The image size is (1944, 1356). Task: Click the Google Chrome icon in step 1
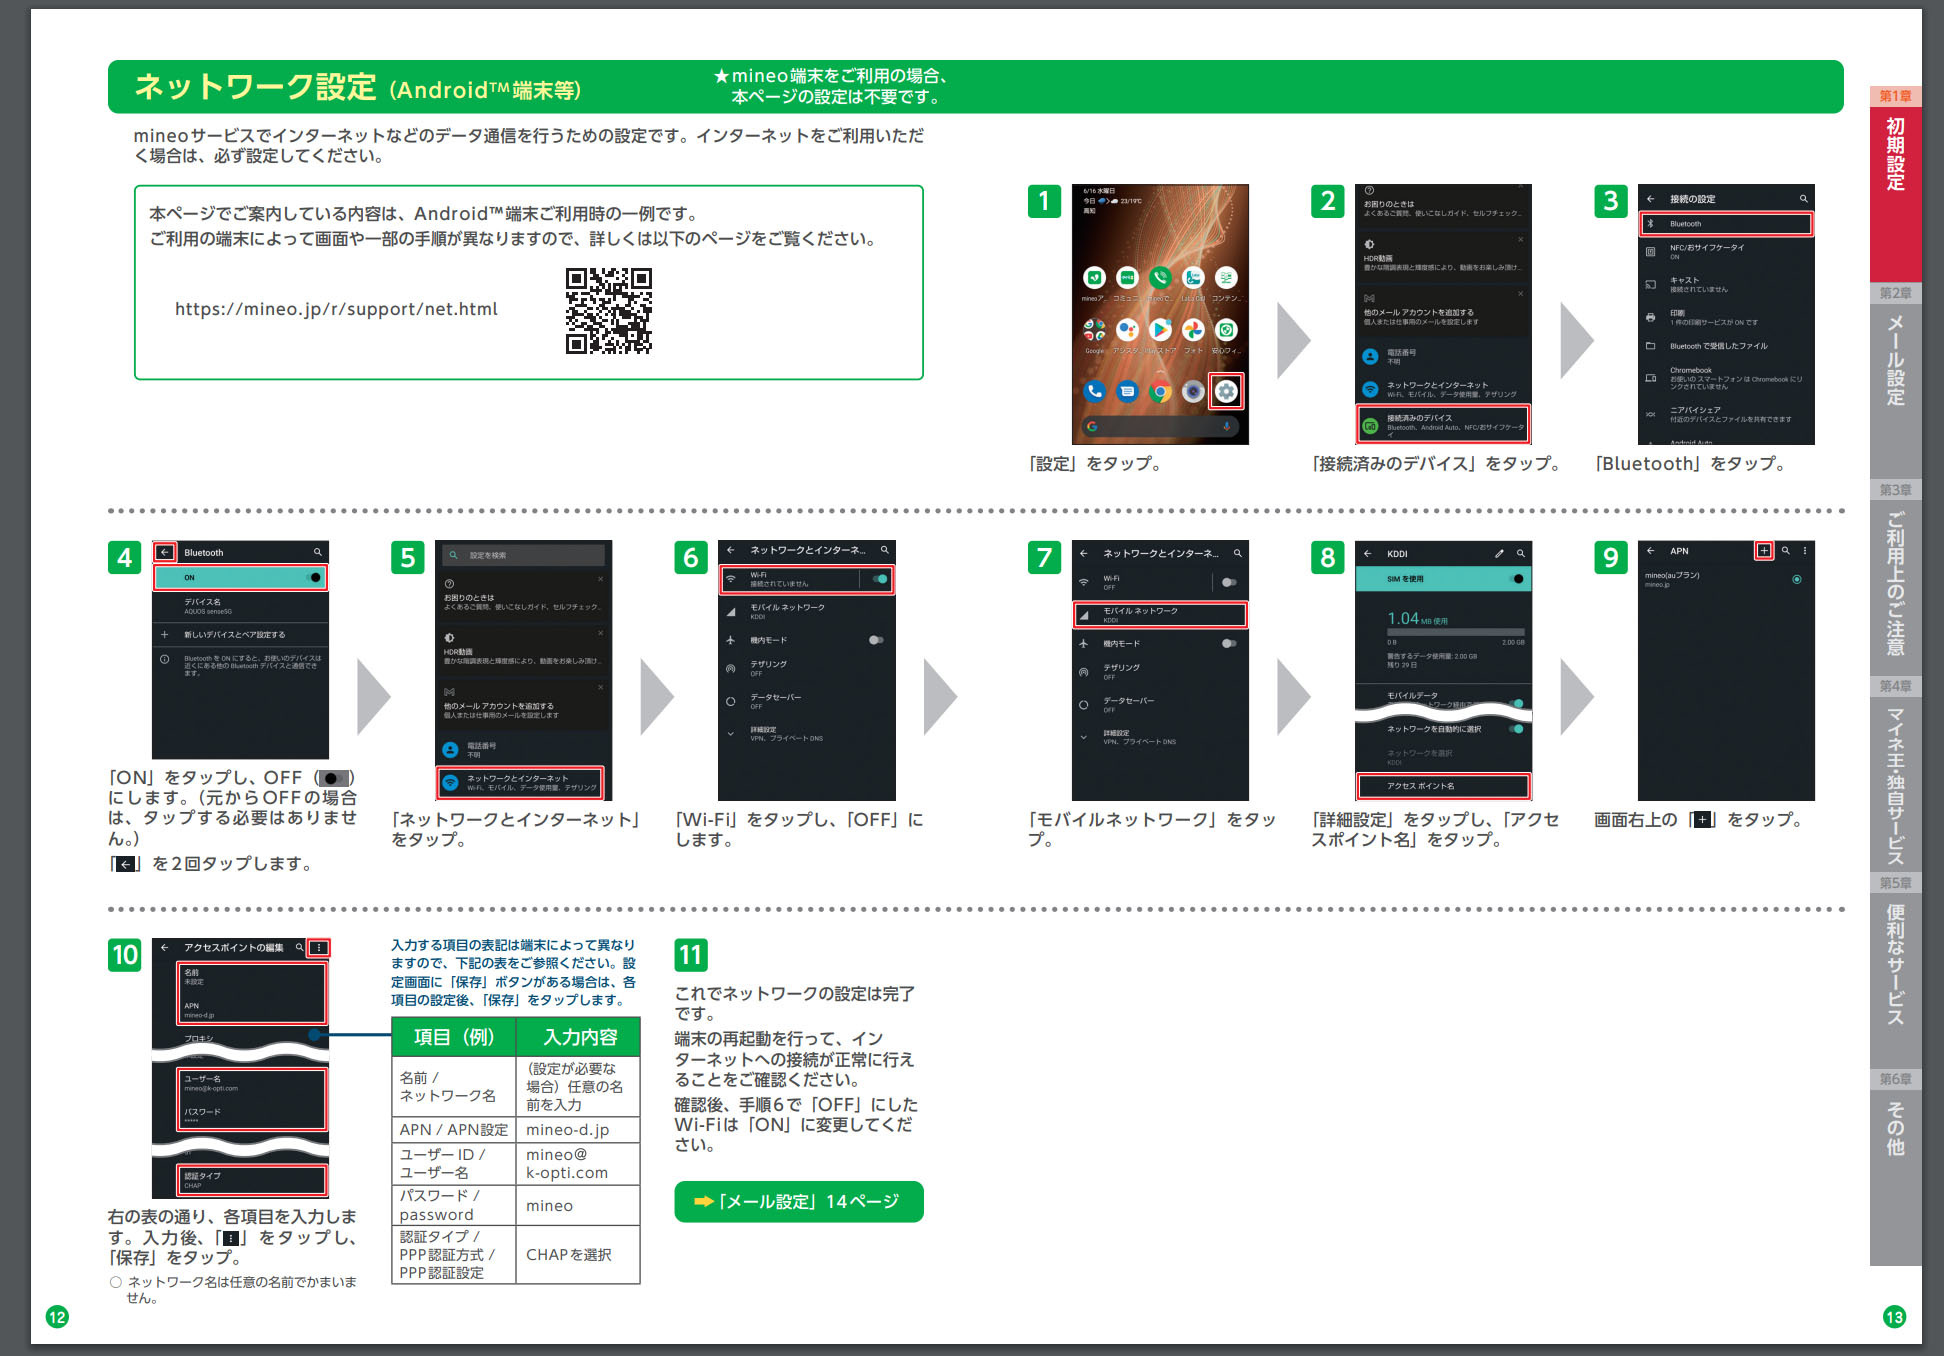tap(1160, 392)
